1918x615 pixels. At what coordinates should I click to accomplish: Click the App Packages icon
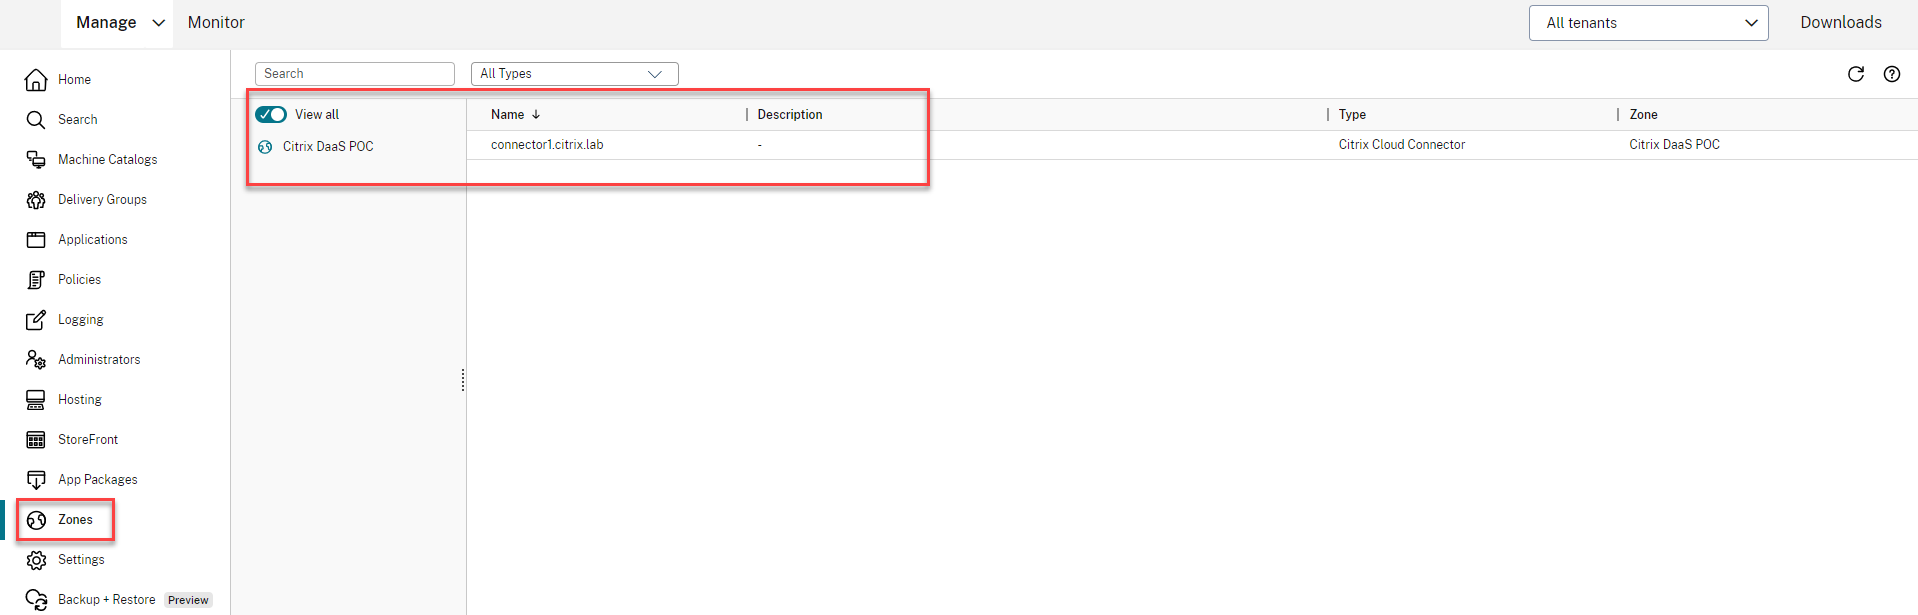(36, 480)
